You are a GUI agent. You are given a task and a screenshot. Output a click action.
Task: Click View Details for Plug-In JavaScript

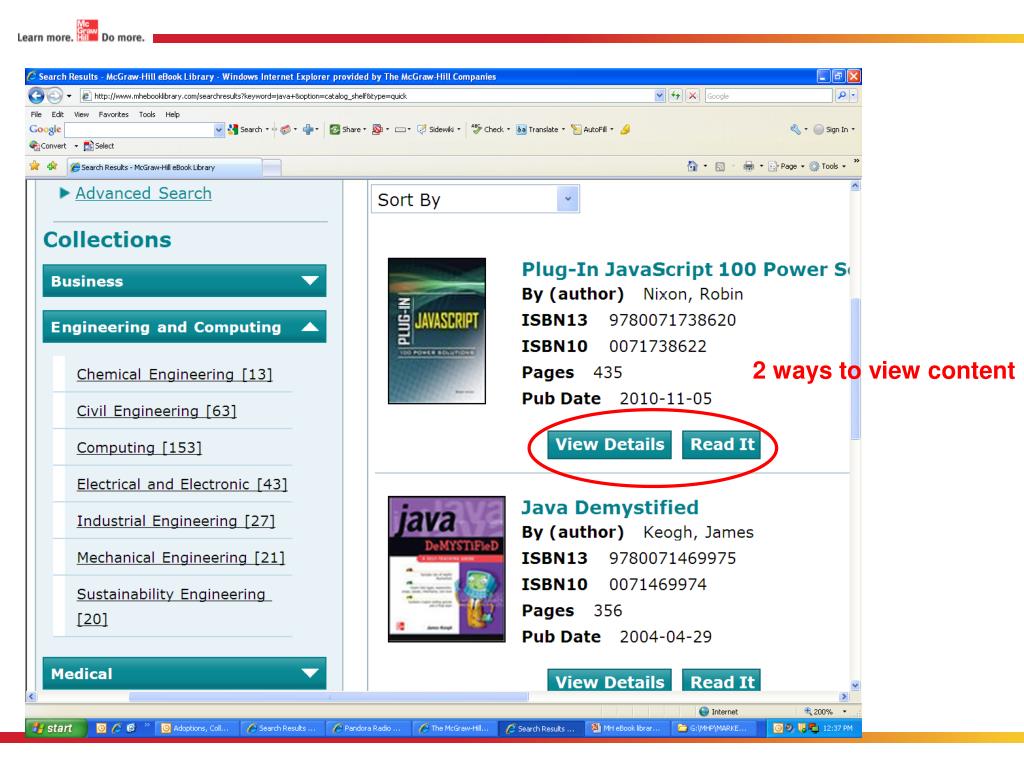[x=609, y=445]
